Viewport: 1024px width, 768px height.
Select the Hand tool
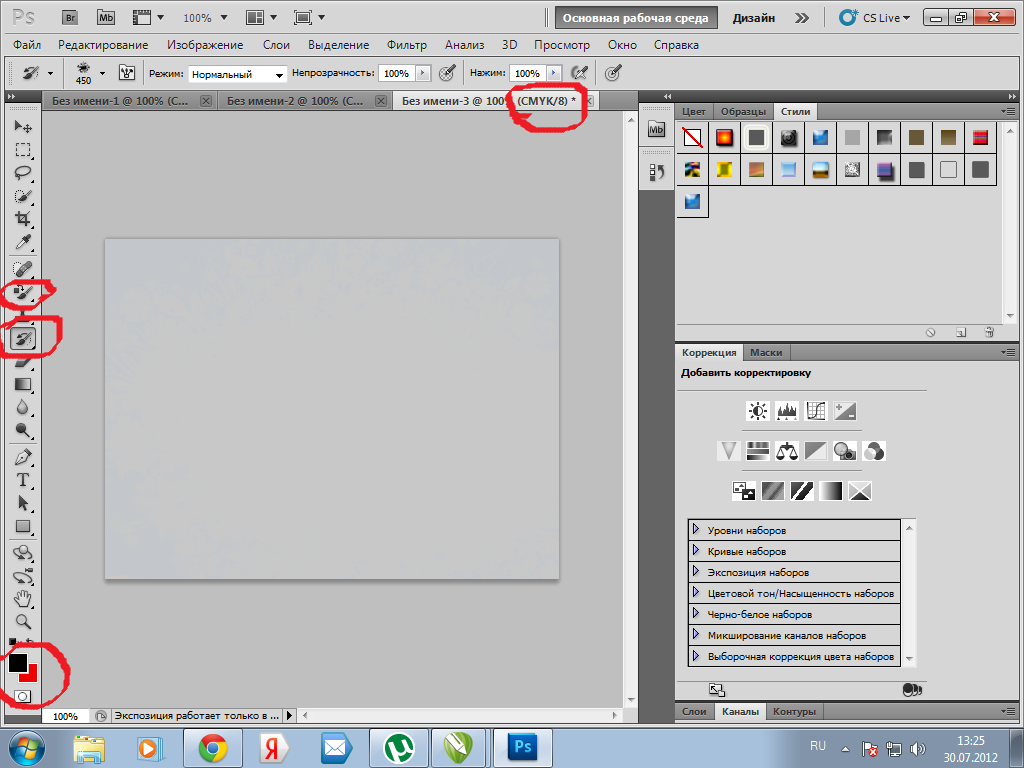[23, 599]
